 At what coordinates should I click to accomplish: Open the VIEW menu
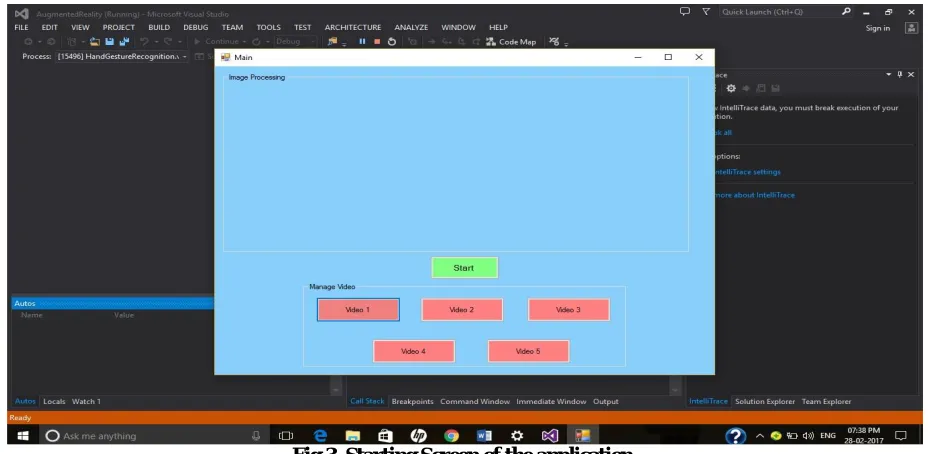click(80, 27)
